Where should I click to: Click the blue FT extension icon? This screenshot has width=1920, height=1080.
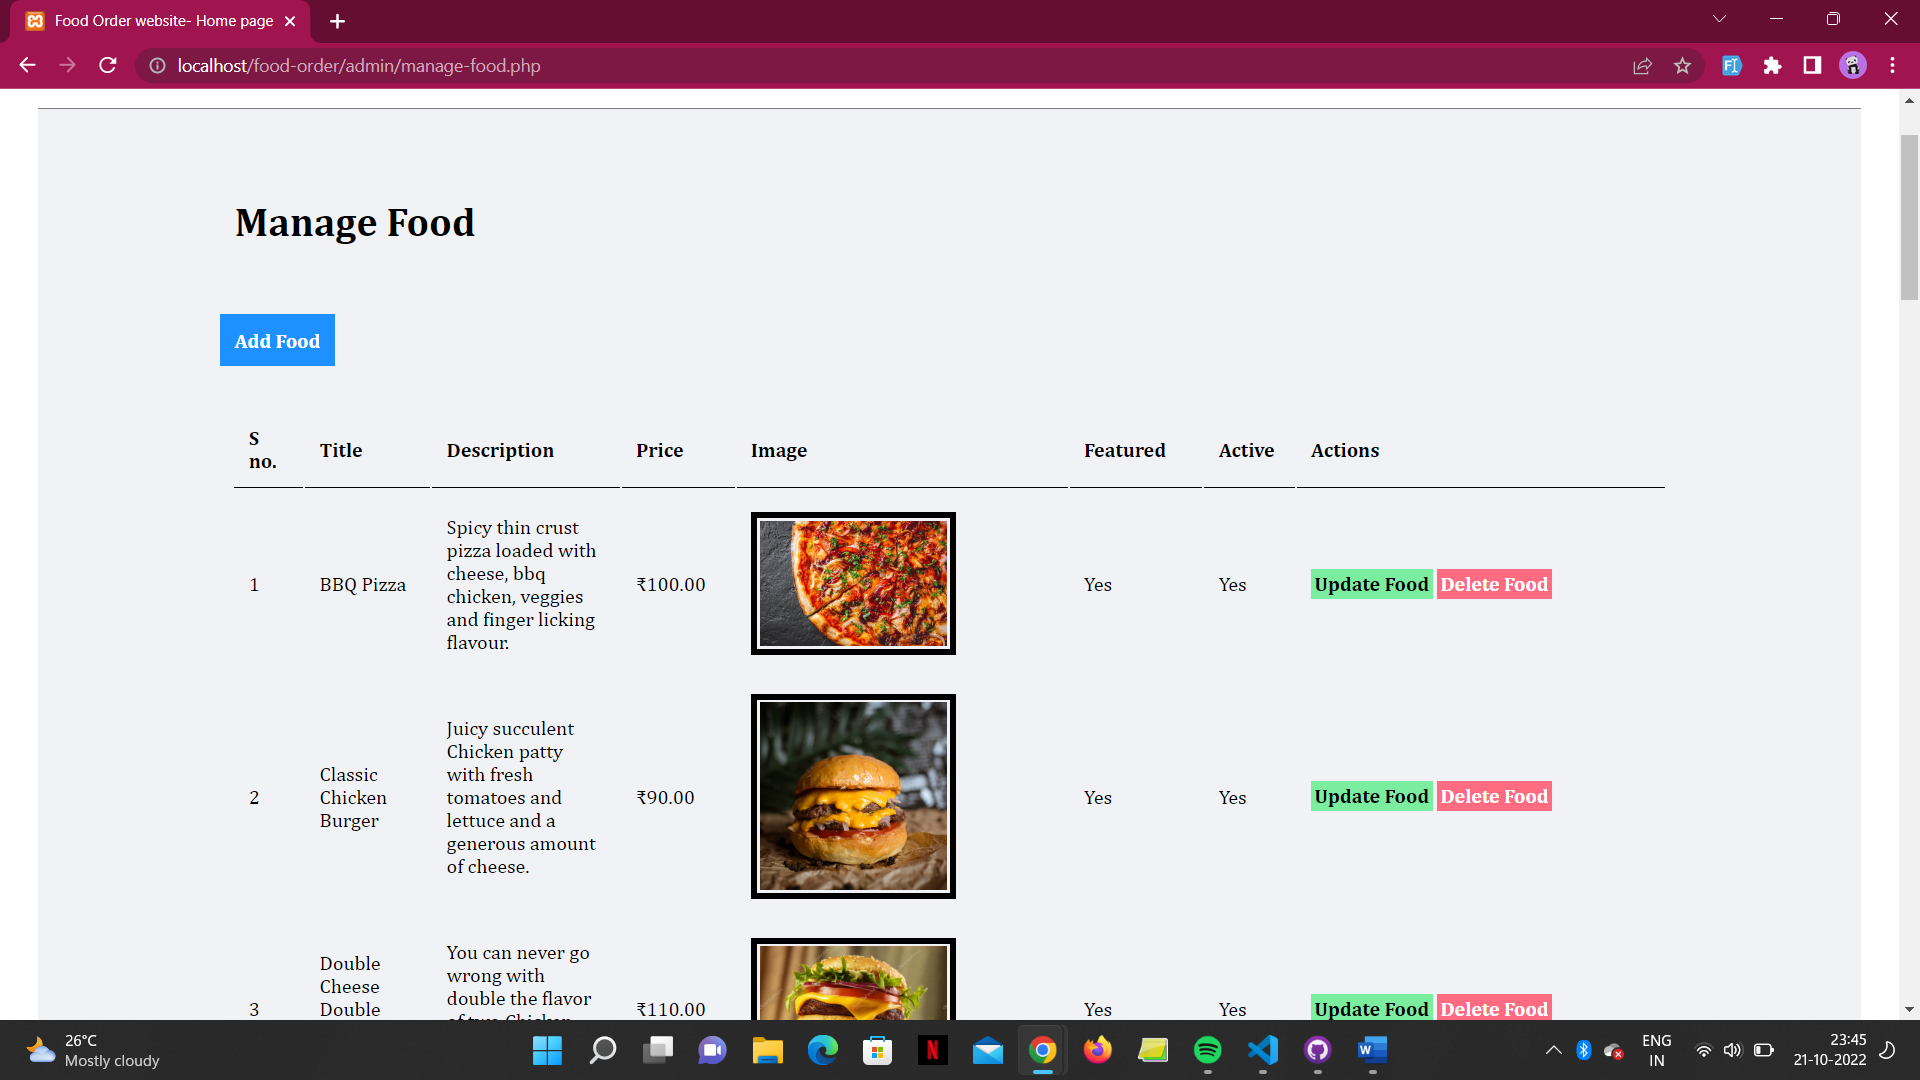1731,65
